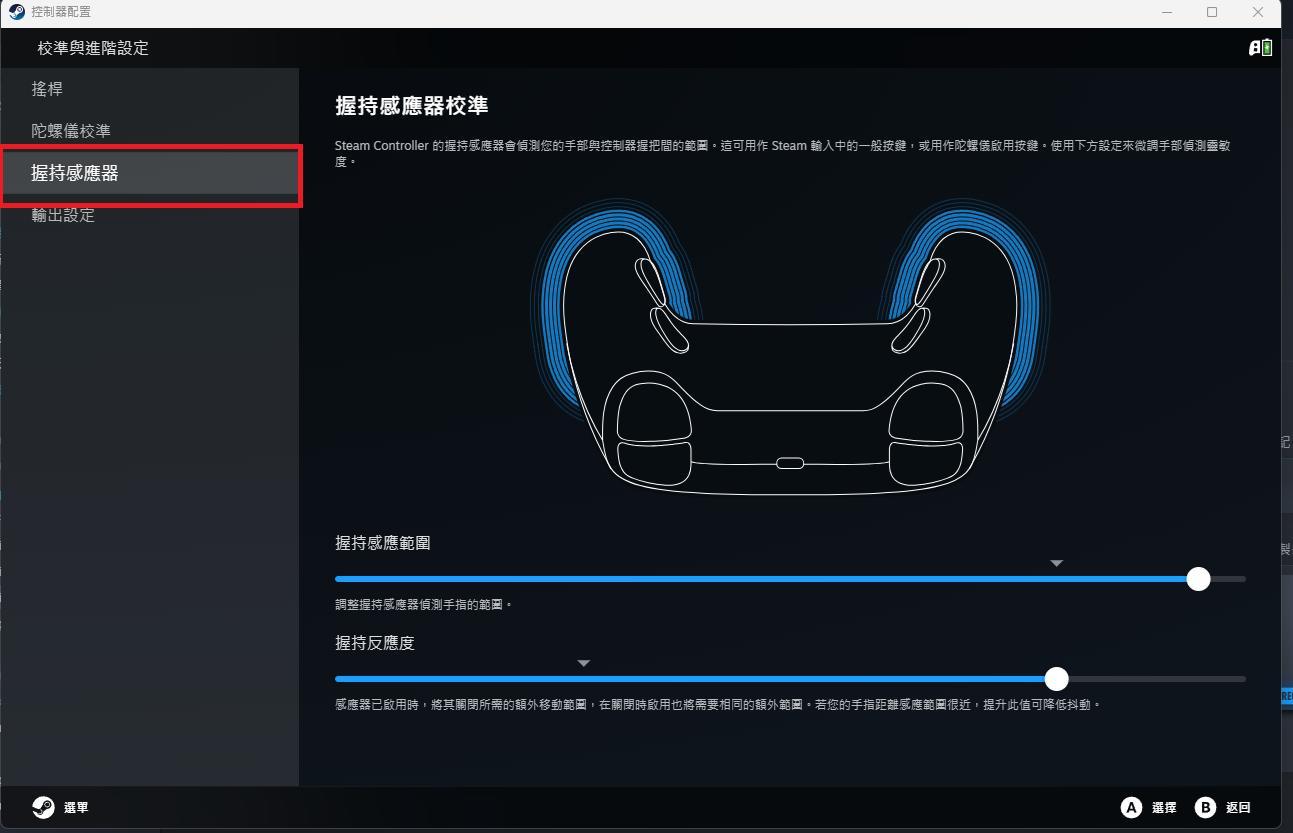Open 輸出設定 in the sidebar
The height and width of the screenshot is (833, 1293).
(148, 215)
